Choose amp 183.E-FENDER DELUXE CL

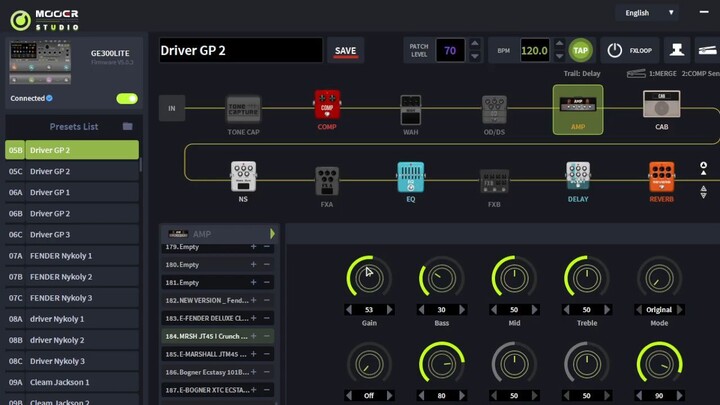pyautogui.click(x=218, y=318)
